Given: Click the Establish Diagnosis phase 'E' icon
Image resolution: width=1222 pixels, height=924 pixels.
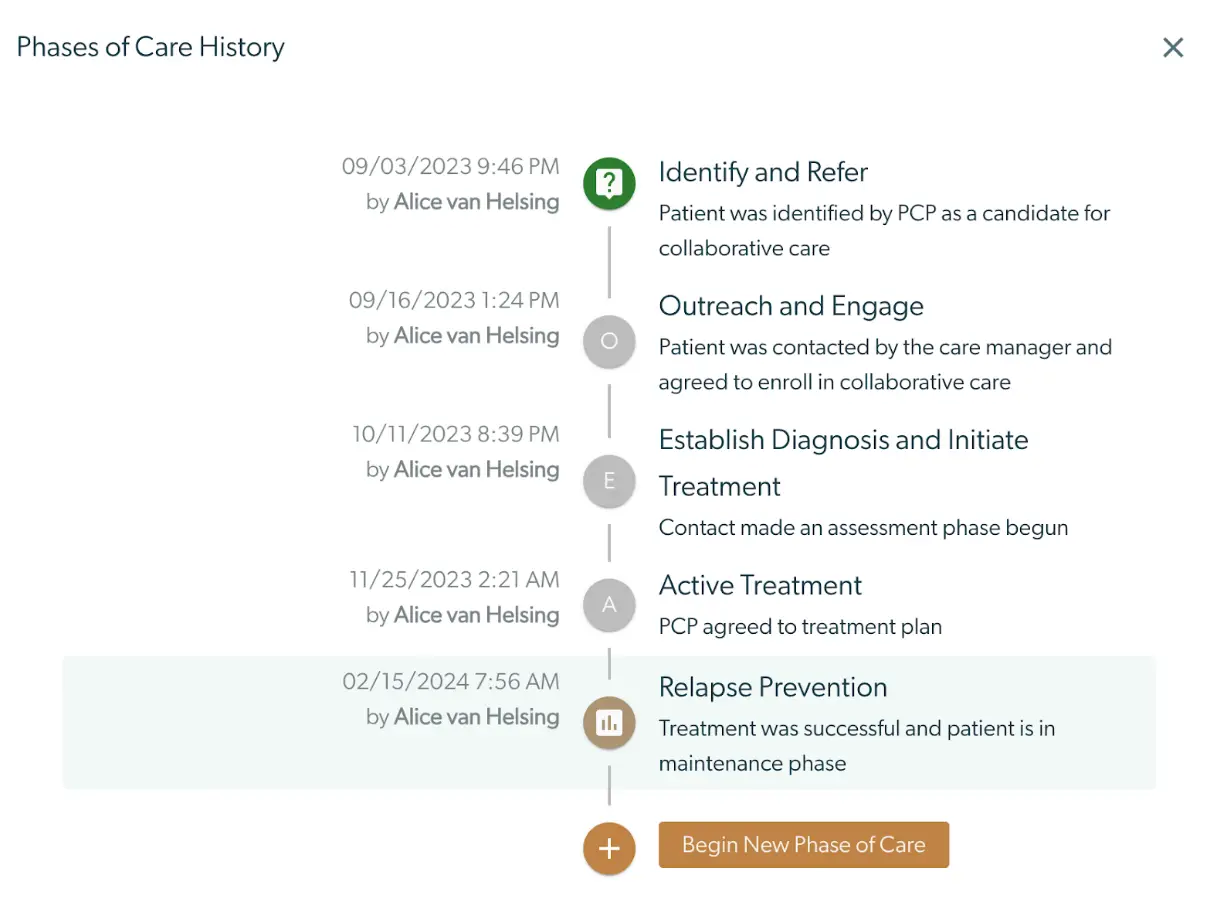Looking at the screenshot, I should tap(609, 481).
